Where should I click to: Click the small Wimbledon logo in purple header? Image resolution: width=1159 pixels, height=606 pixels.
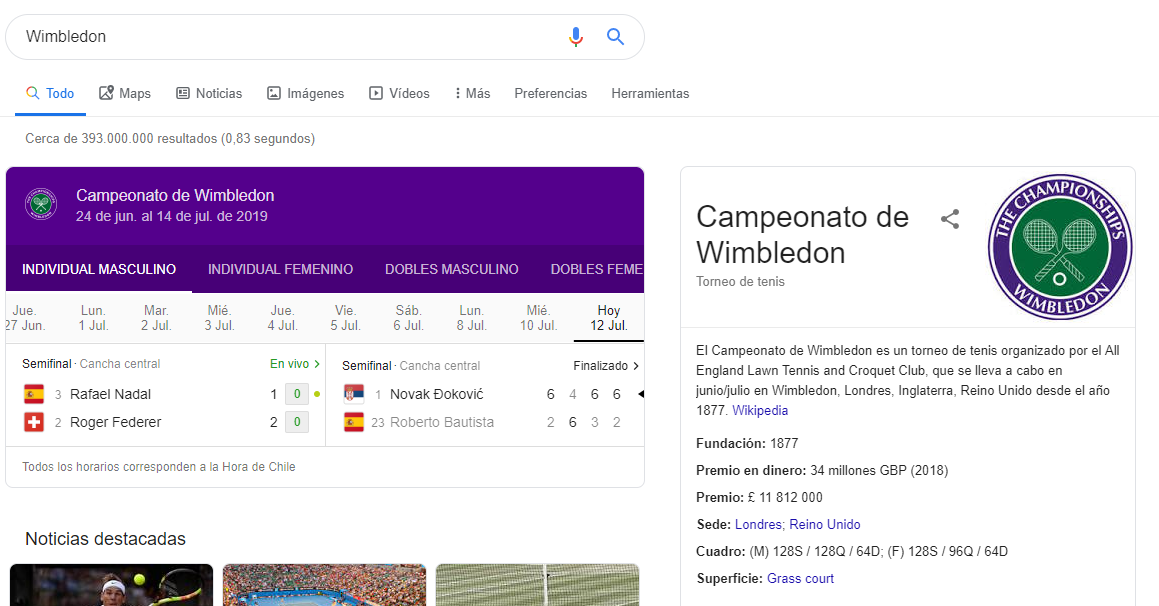pos(41,205)
